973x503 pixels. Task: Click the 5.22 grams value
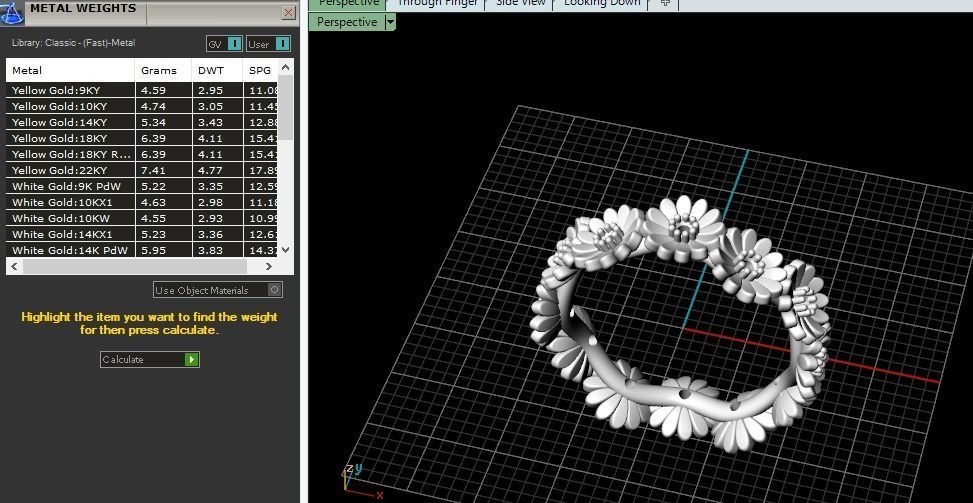[x=153, y=187]
